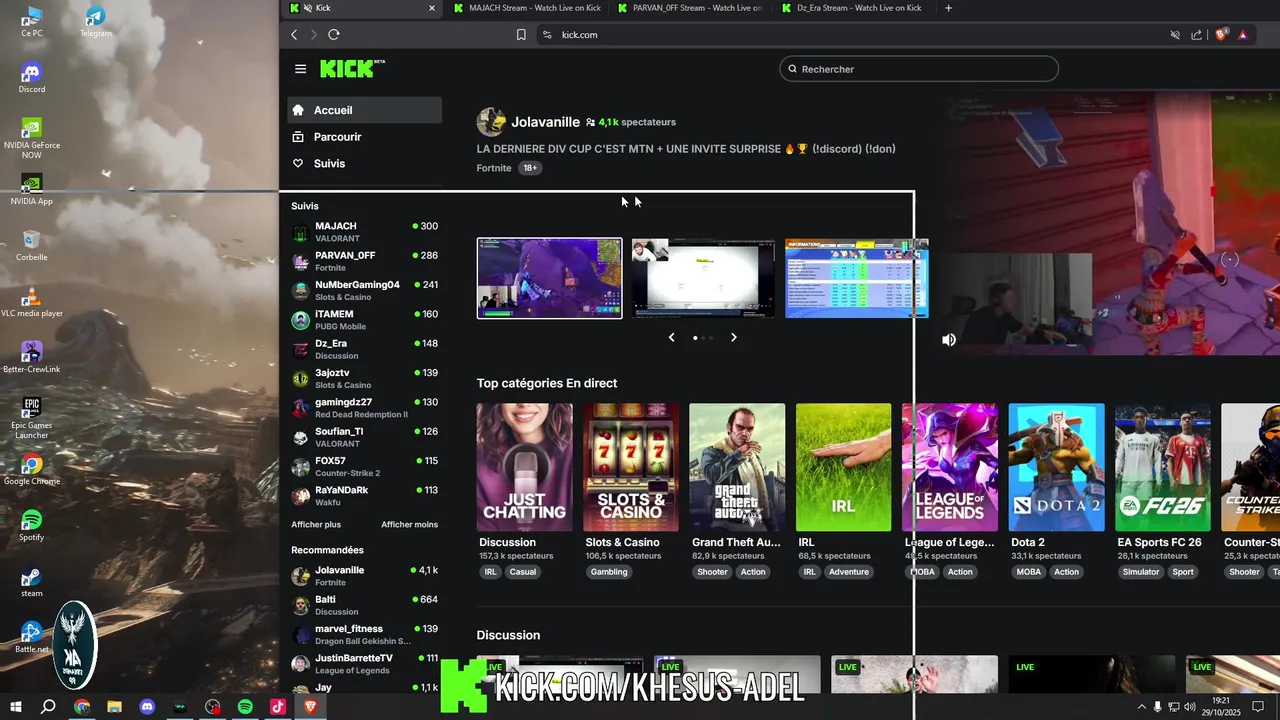Open Telegram desktop shortcut

[96, 21]
